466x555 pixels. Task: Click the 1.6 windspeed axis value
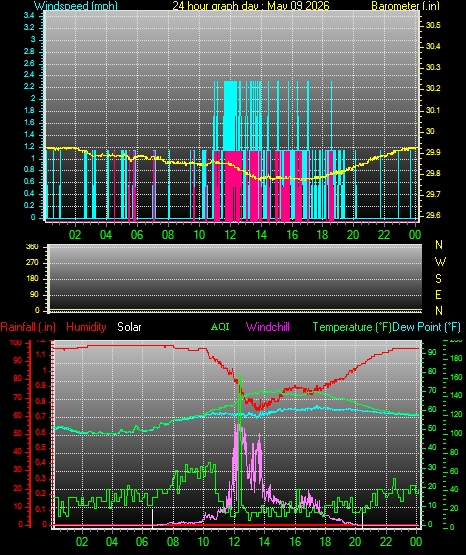[29, 122]
